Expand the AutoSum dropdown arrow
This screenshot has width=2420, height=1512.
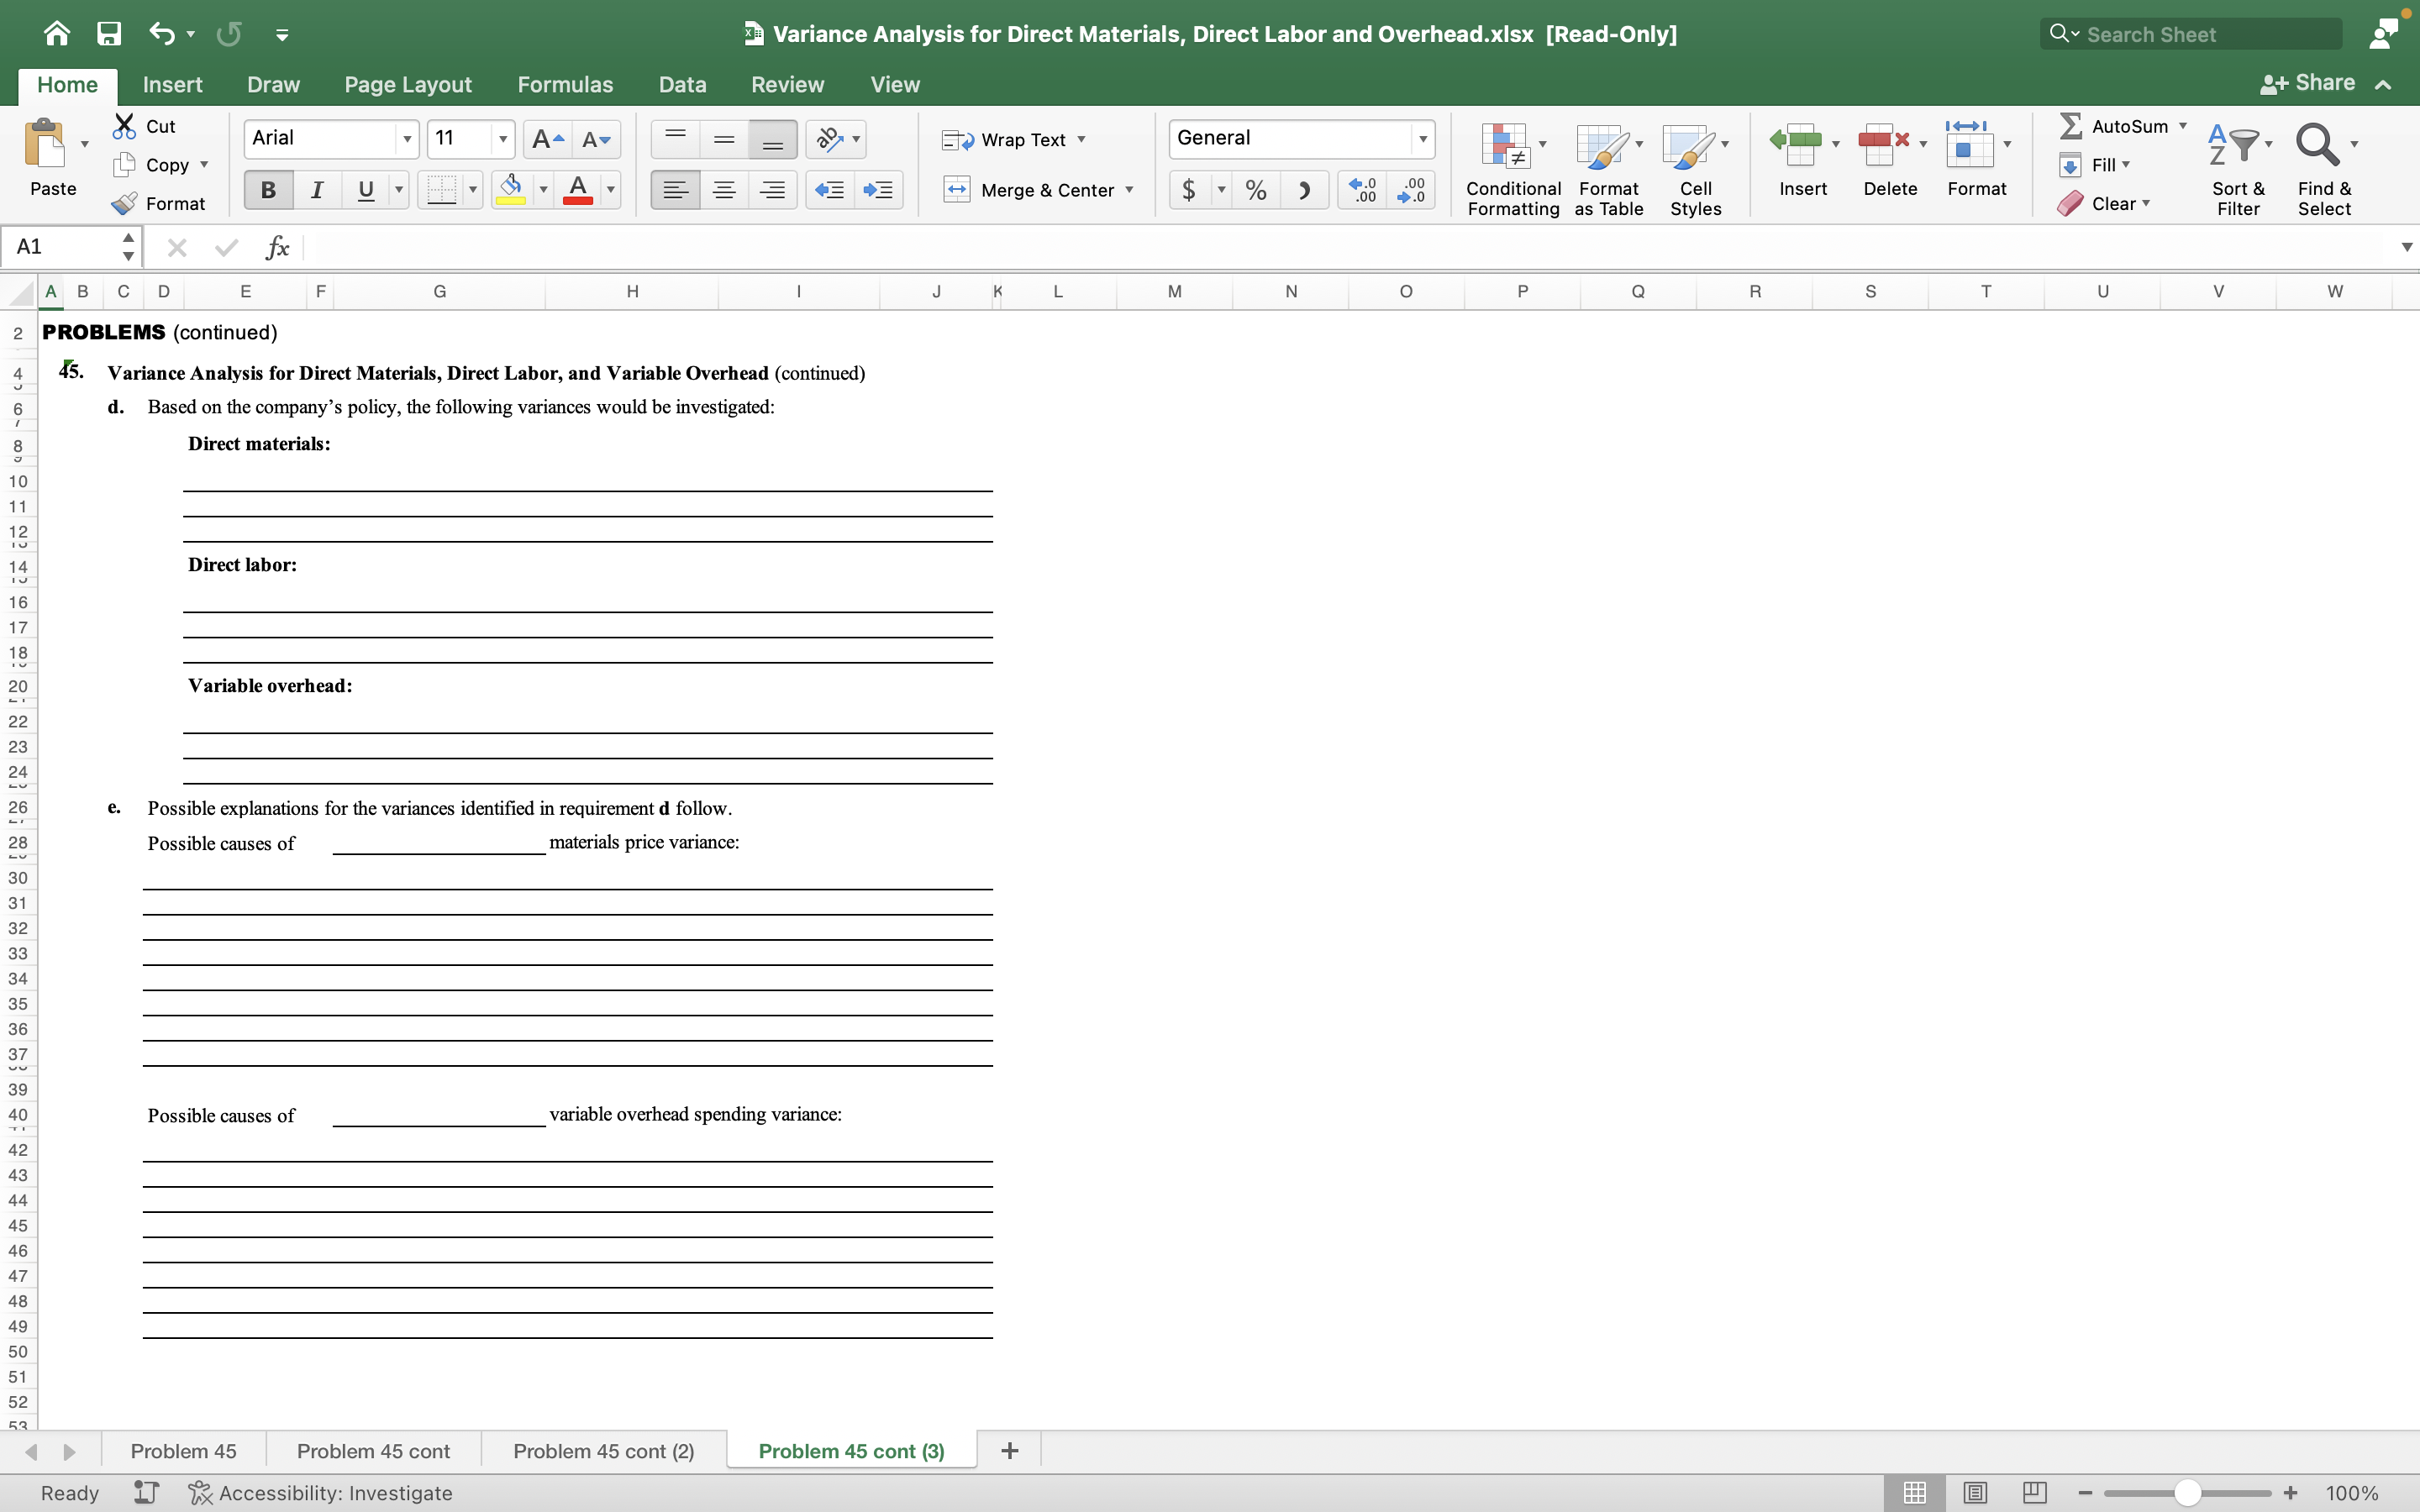[x=2182, y=126]
